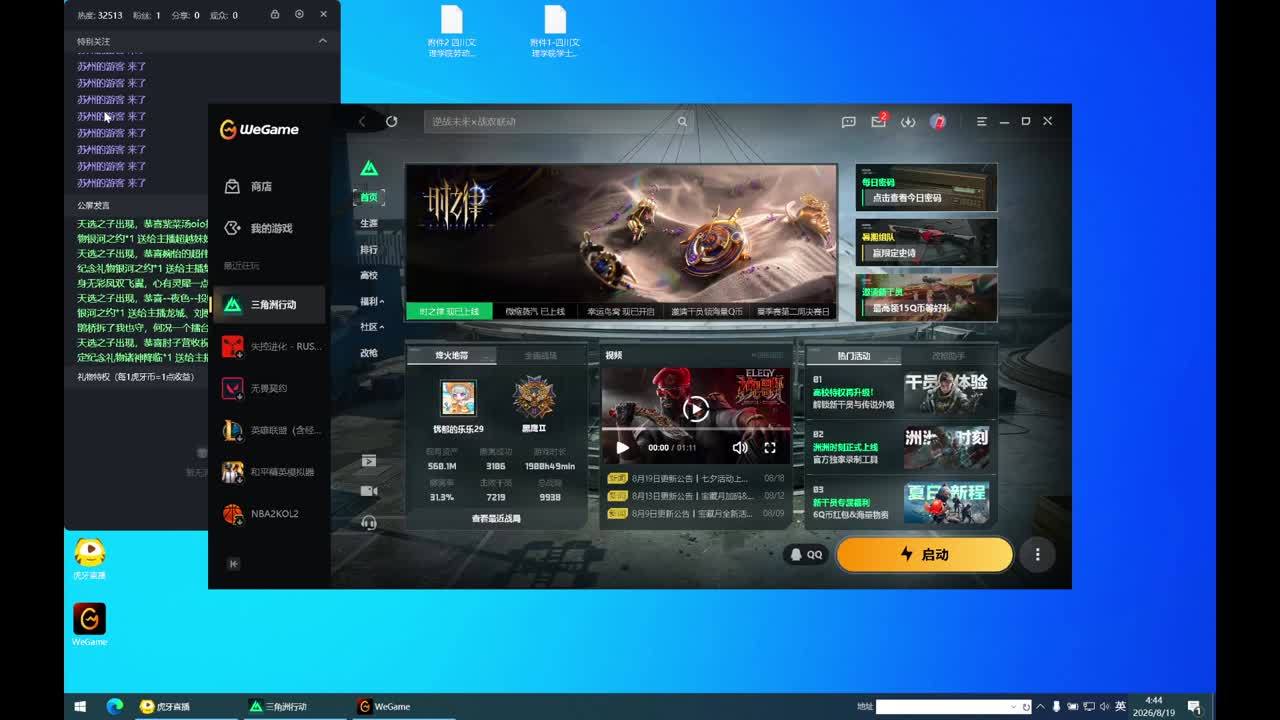Open the 洲洲时刻正式上线 activity
The width and height of the screenshot is (1280, 720).
901,448
